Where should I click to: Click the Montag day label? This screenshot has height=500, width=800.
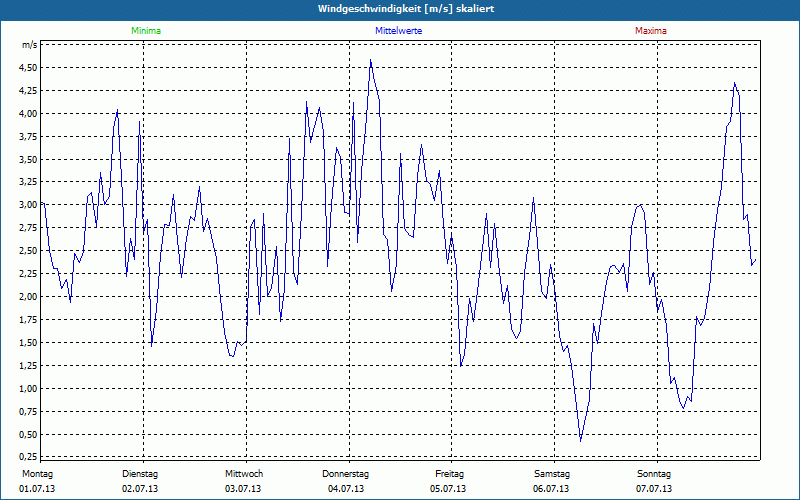point(37,474)
